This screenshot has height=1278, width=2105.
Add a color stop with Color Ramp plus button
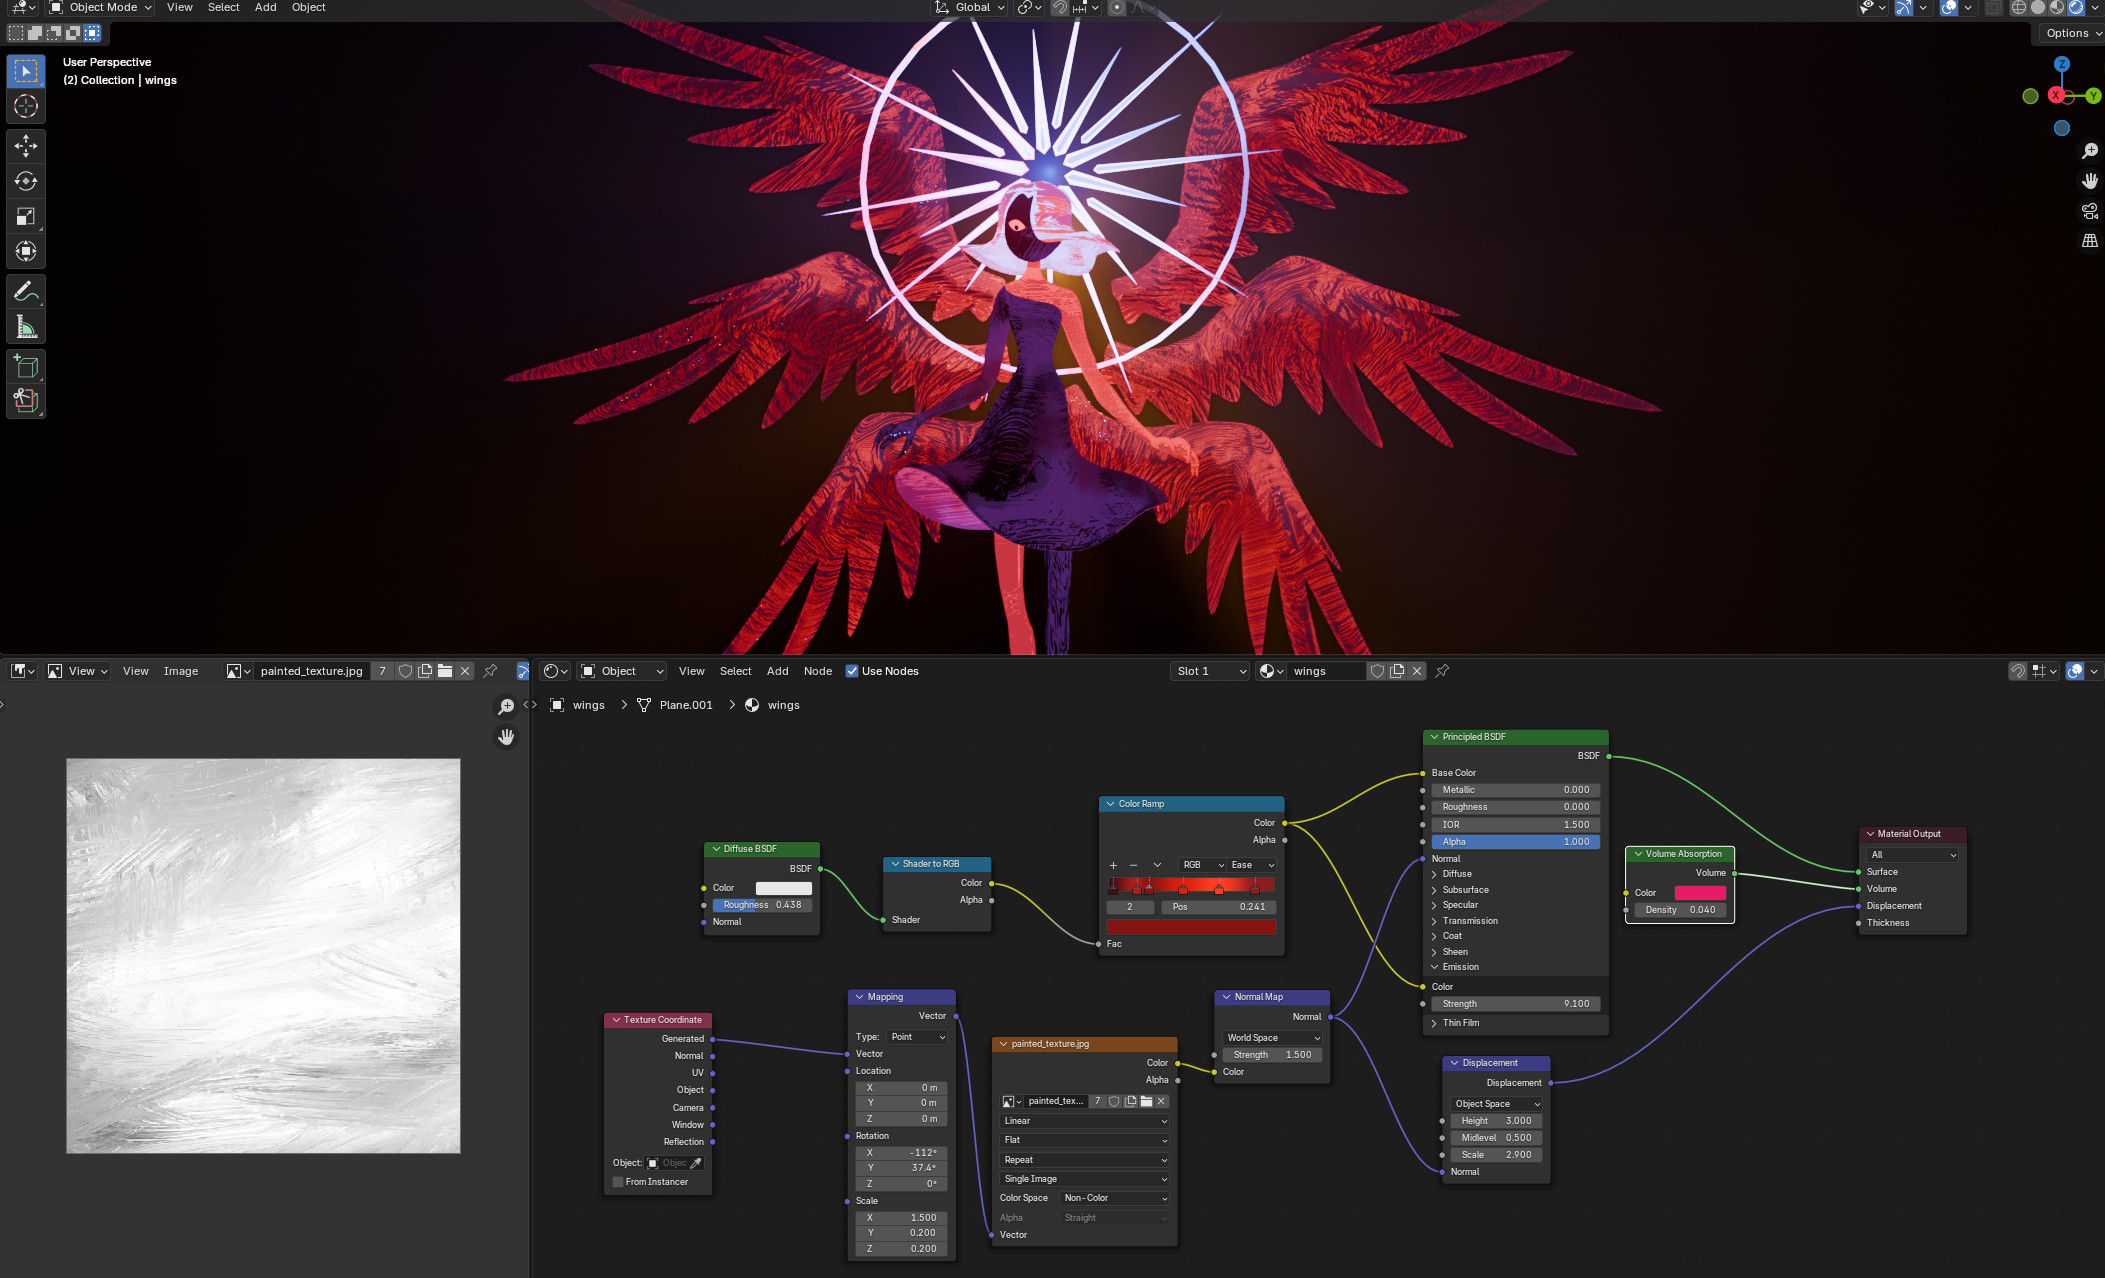[x=1113, y=865]
